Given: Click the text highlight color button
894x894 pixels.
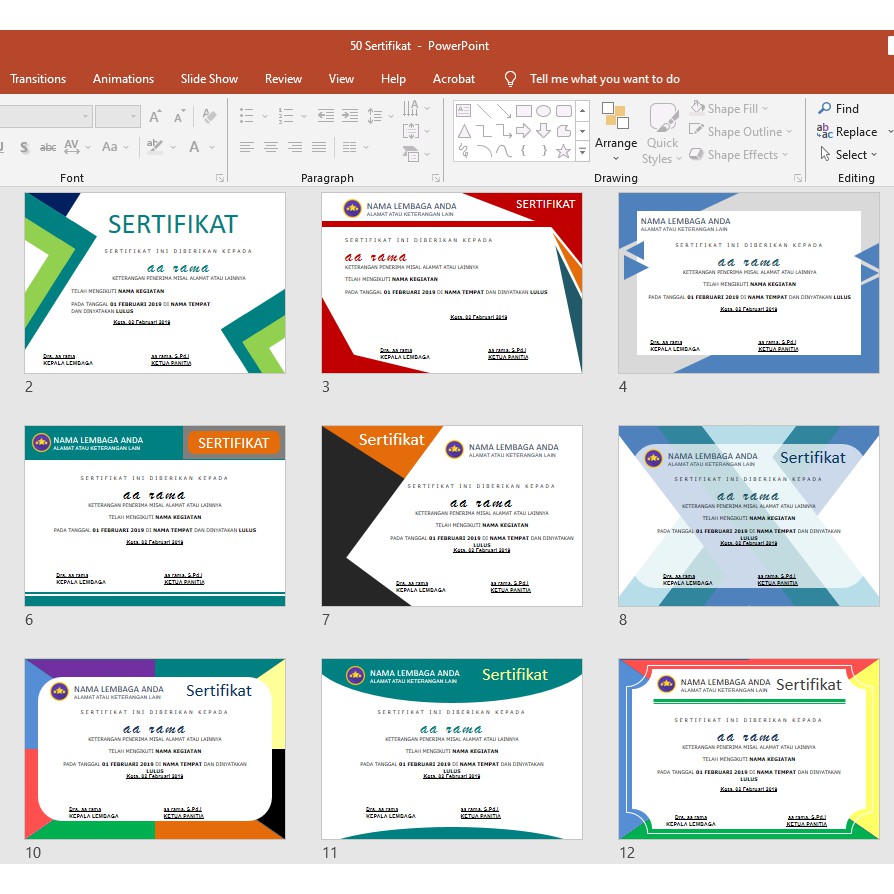Looking at the screenshot, I should (155, 147).
